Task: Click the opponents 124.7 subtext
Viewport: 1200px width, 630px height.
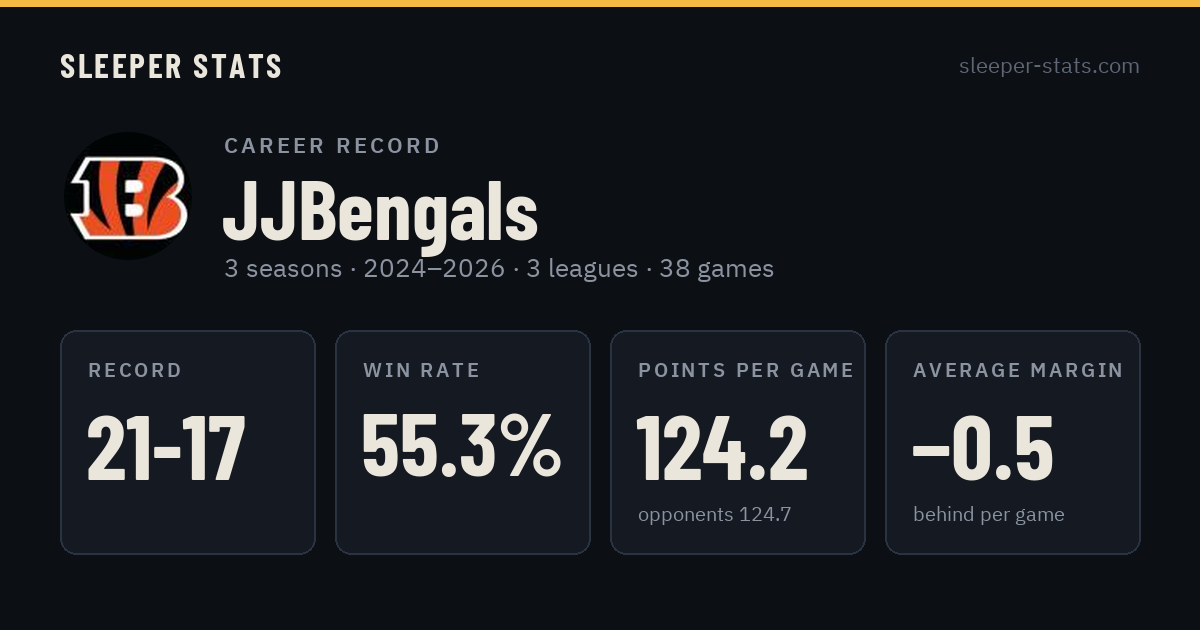Action: coord(715,515)
